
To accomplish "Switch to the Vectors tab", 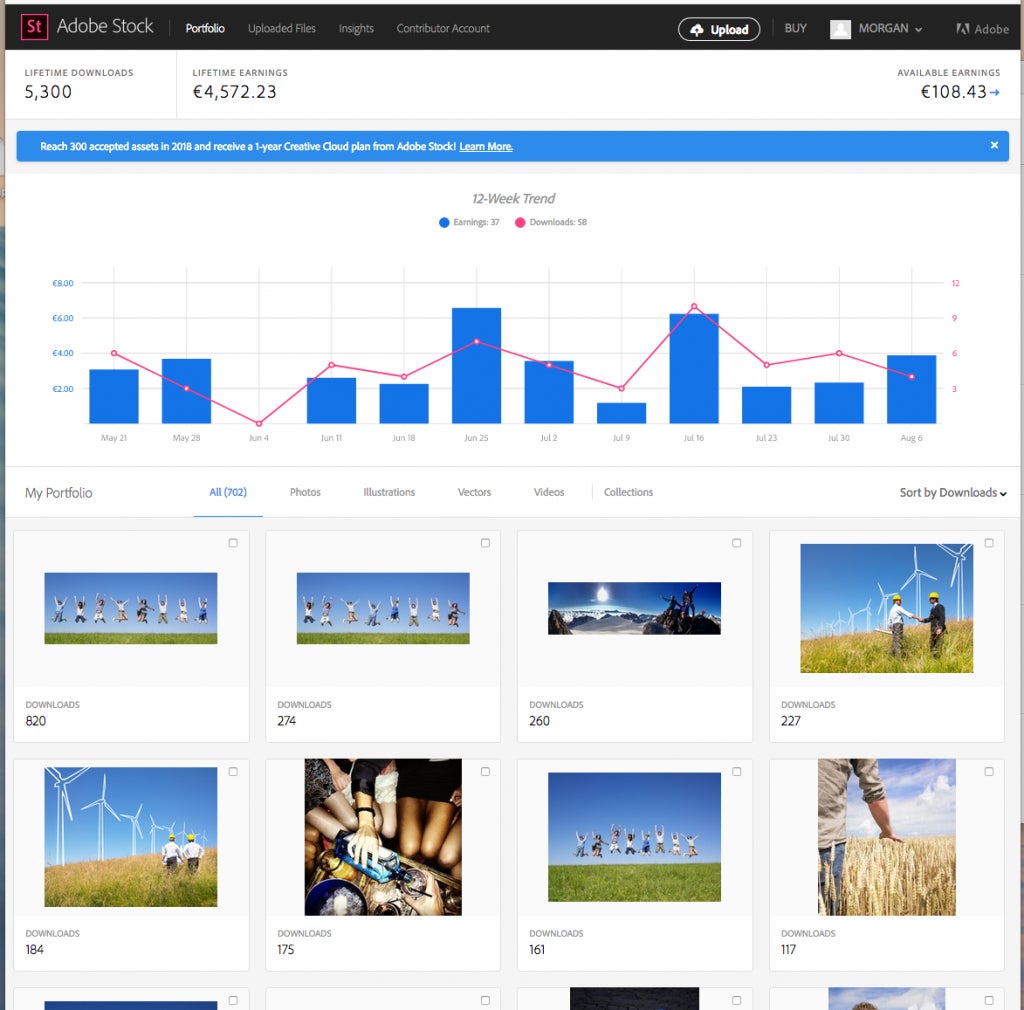I will (474, 492).
